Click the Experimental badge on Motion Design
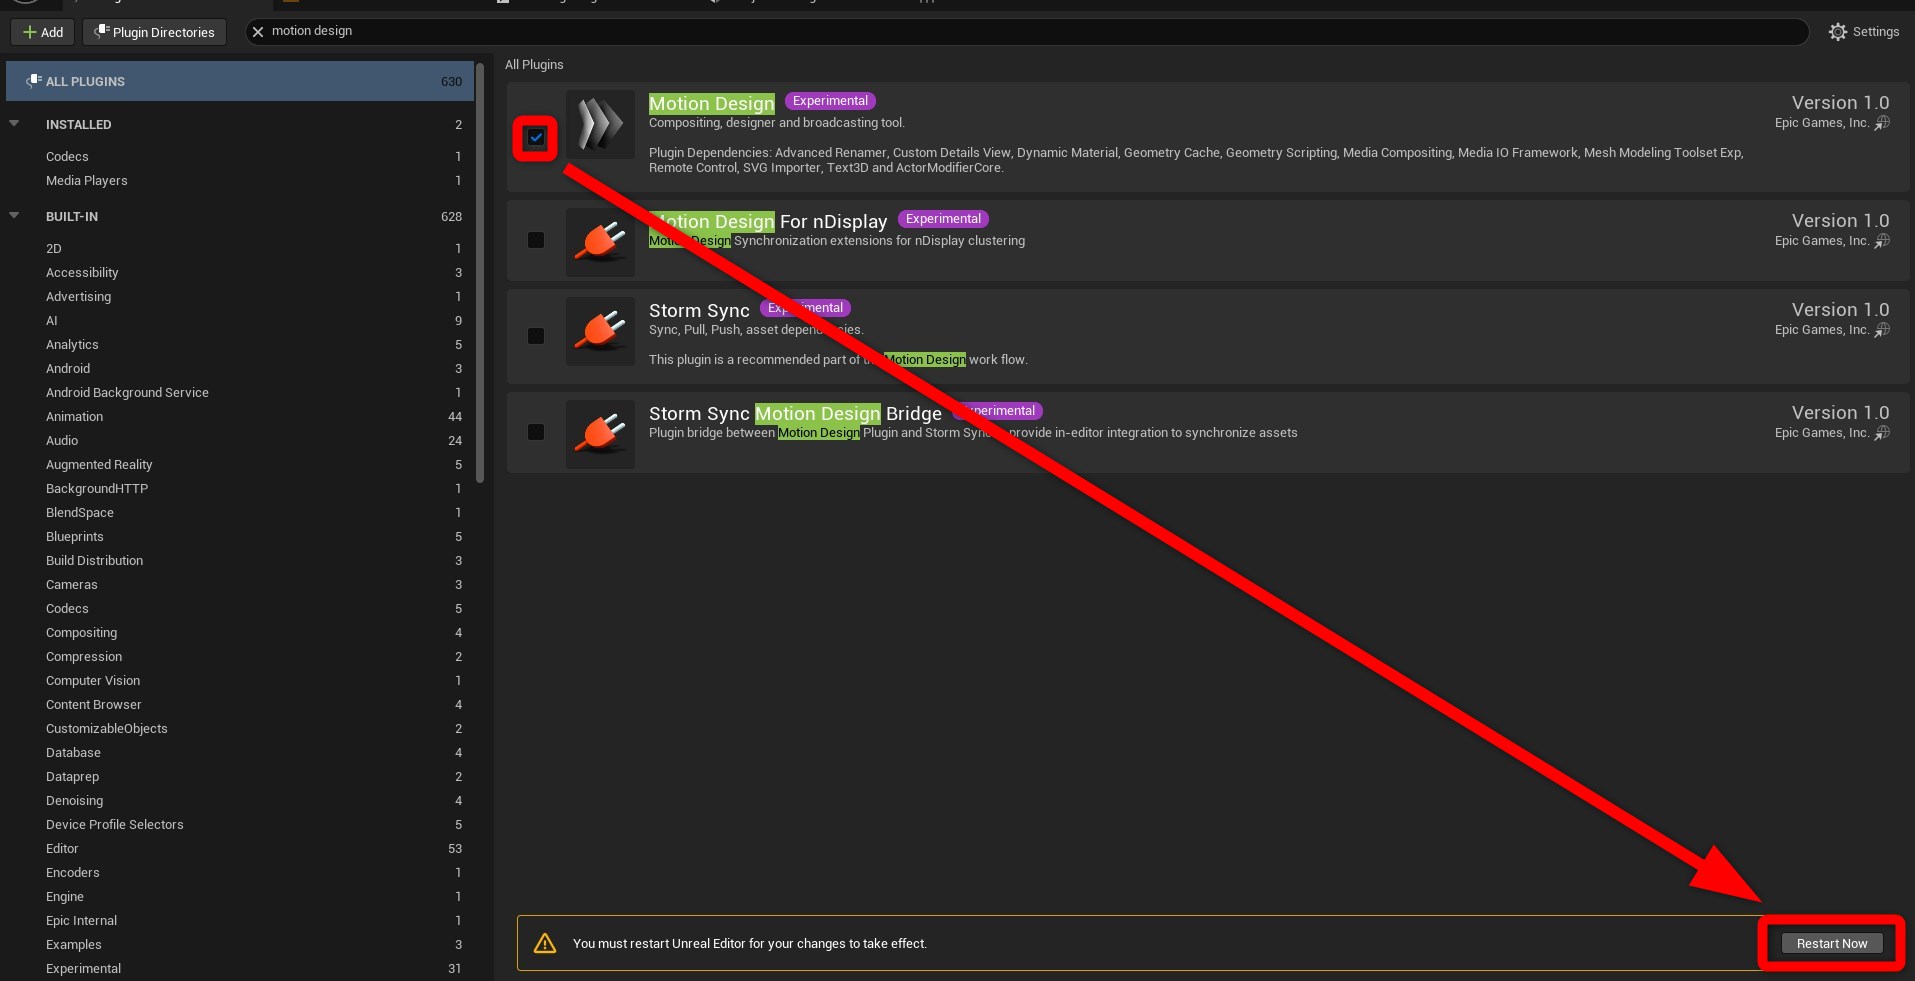This screenshot has width=1915, height=981. [x=830, y=101]
